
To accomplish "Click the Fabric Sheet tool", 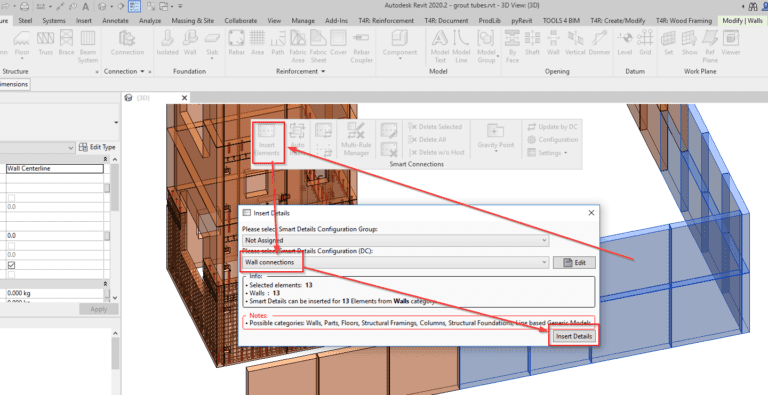I will coord(318,46).
